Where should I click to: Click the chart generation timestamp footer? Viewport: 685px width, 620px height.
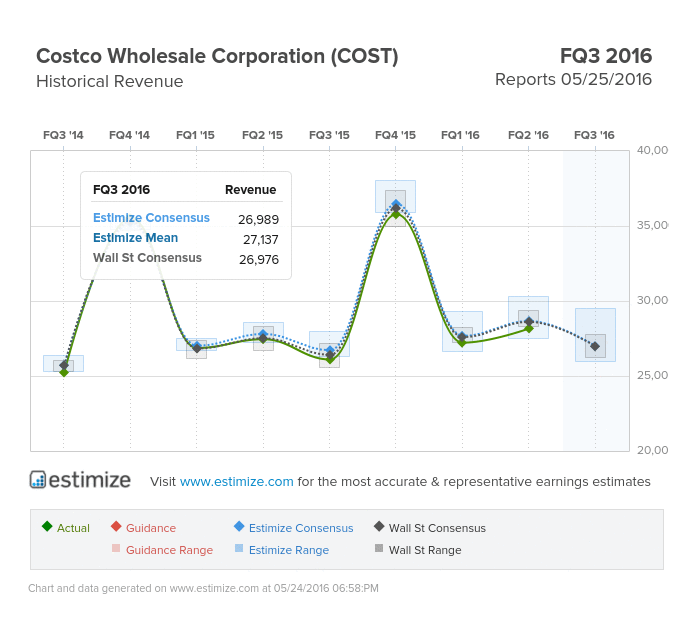pos(203,588)
